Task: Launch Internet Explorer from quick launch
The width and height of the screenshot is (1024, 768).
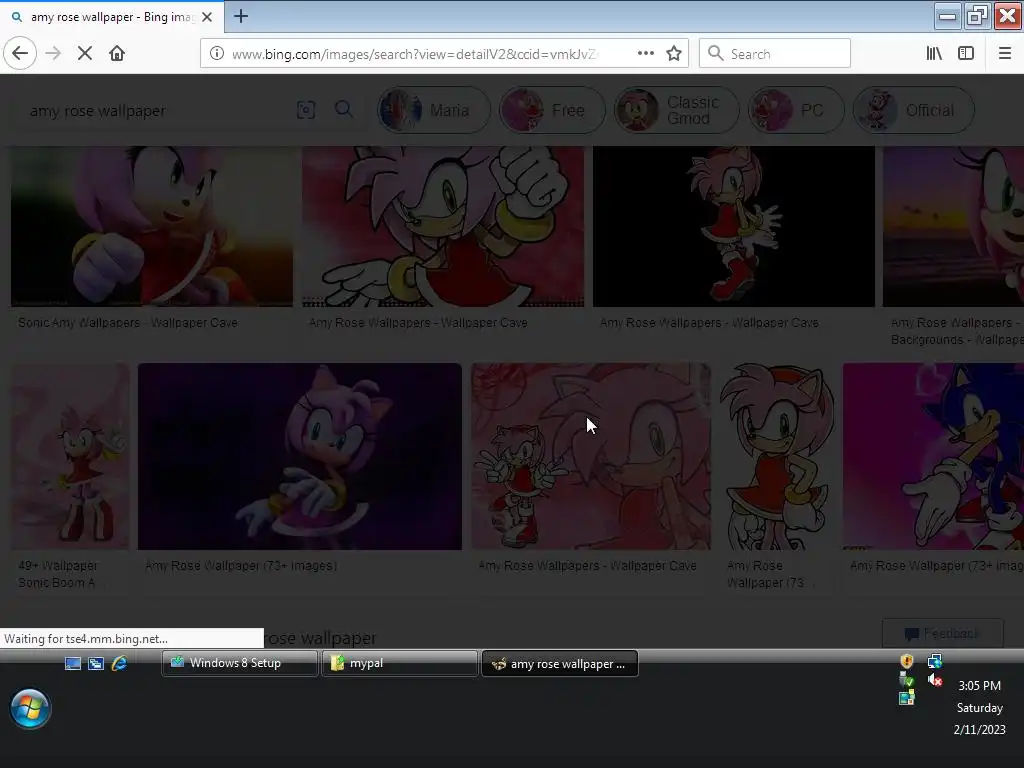Action: coord(119,664)
